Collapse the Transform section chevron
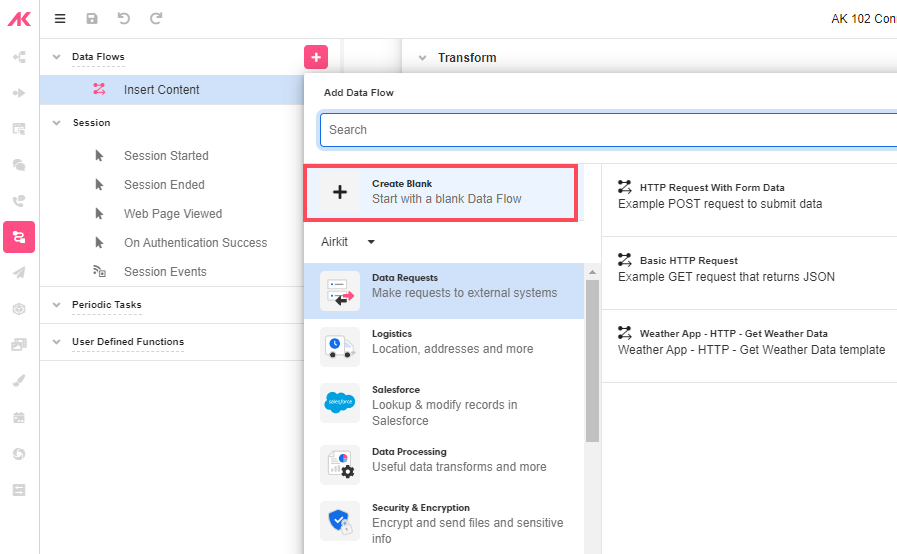The height and width of the screenshot is (554, 897). click(x=422, y=58)
